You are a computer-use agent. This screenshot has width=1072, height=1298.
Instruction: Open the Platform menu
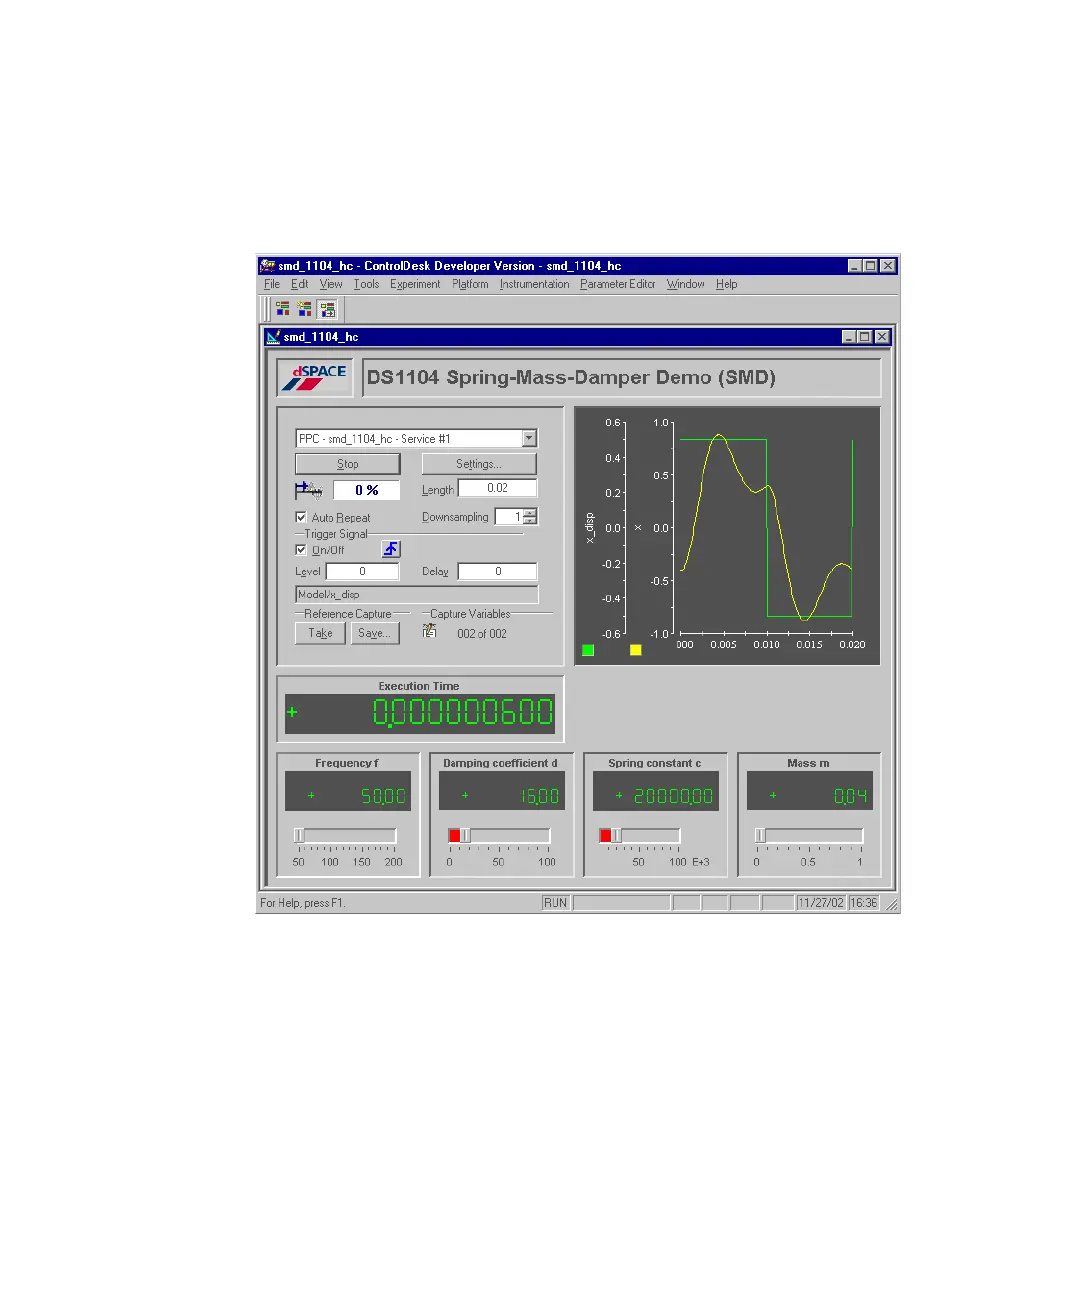tap(470, 284)
